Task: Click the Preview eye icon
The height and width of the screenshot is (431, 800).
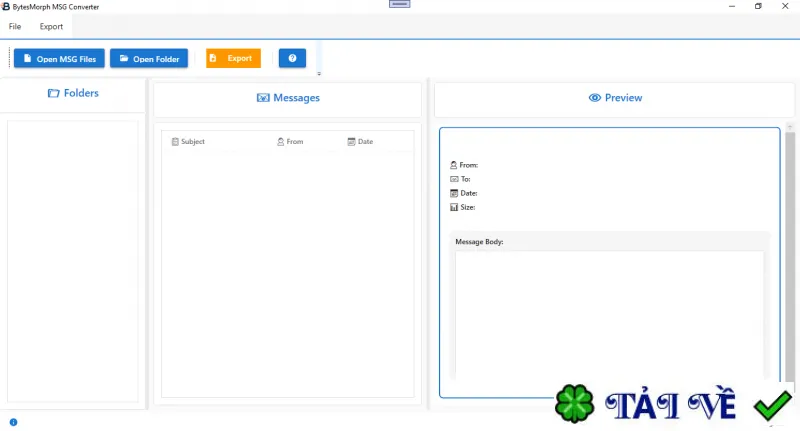Action: (x=594, y=98)
